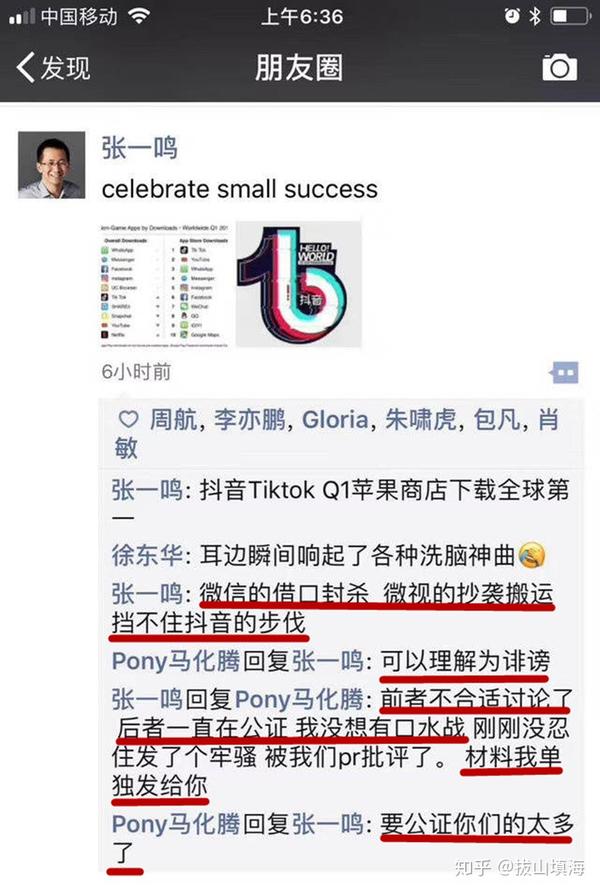Open 张一鸣's profile avatar photo

tap(52, 165)
